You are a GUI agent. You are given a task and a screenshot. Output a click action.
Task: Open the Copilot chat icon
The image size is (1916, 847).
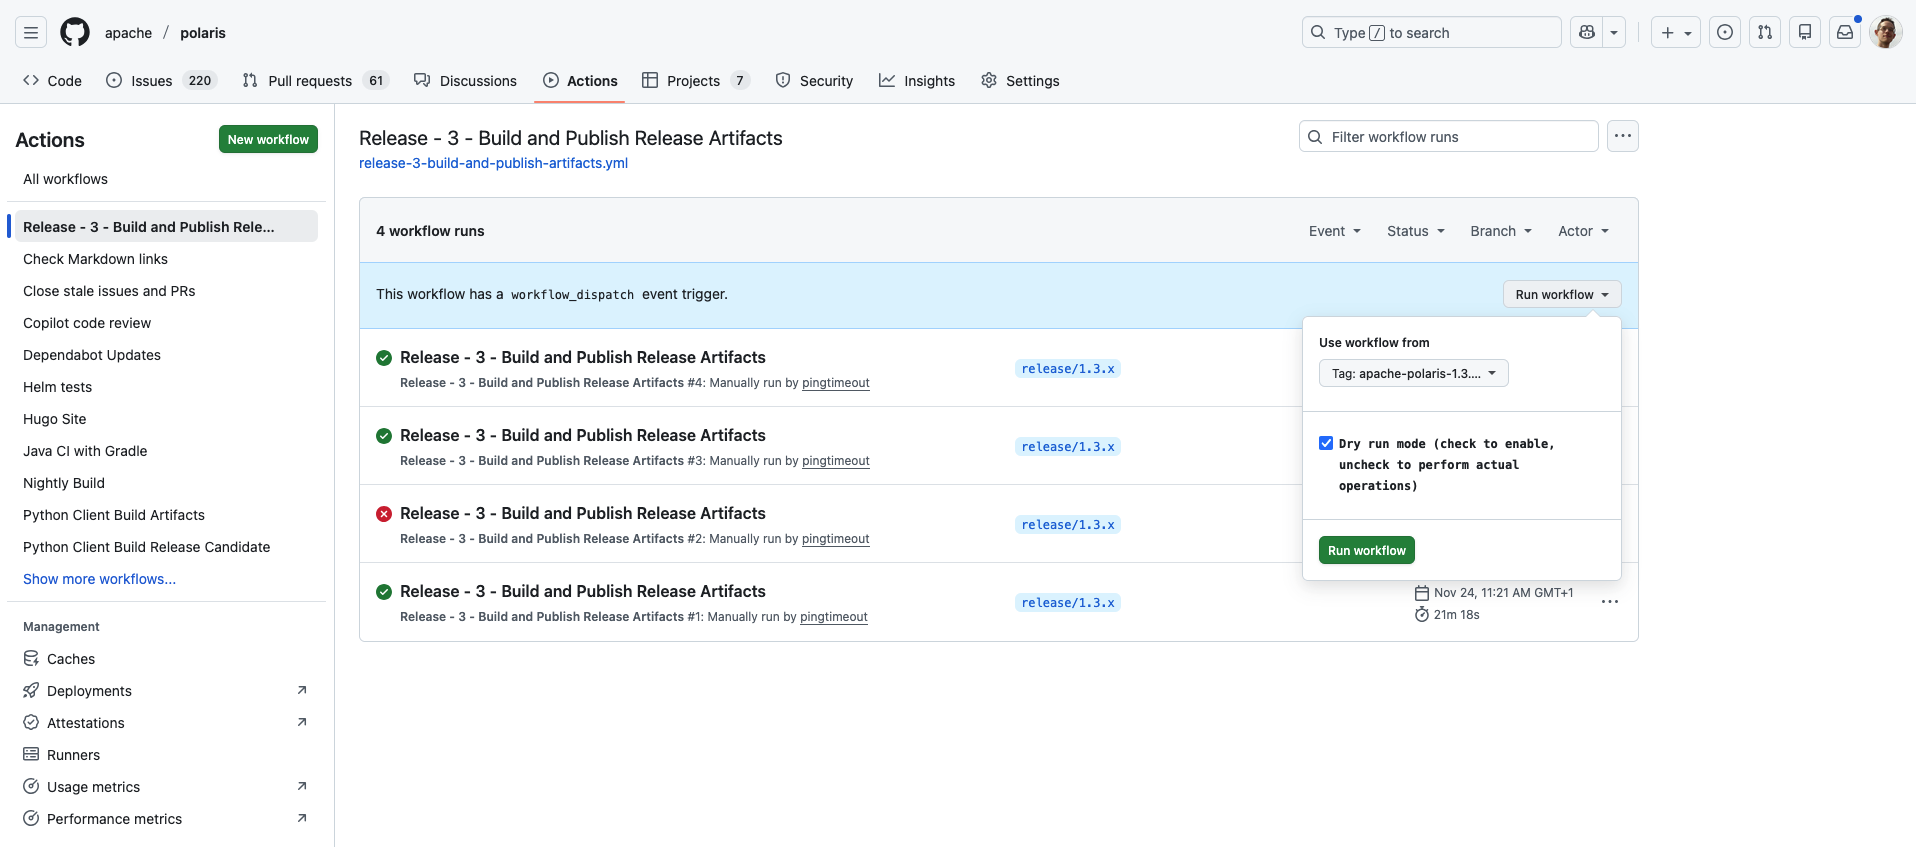pos(1587,33)
